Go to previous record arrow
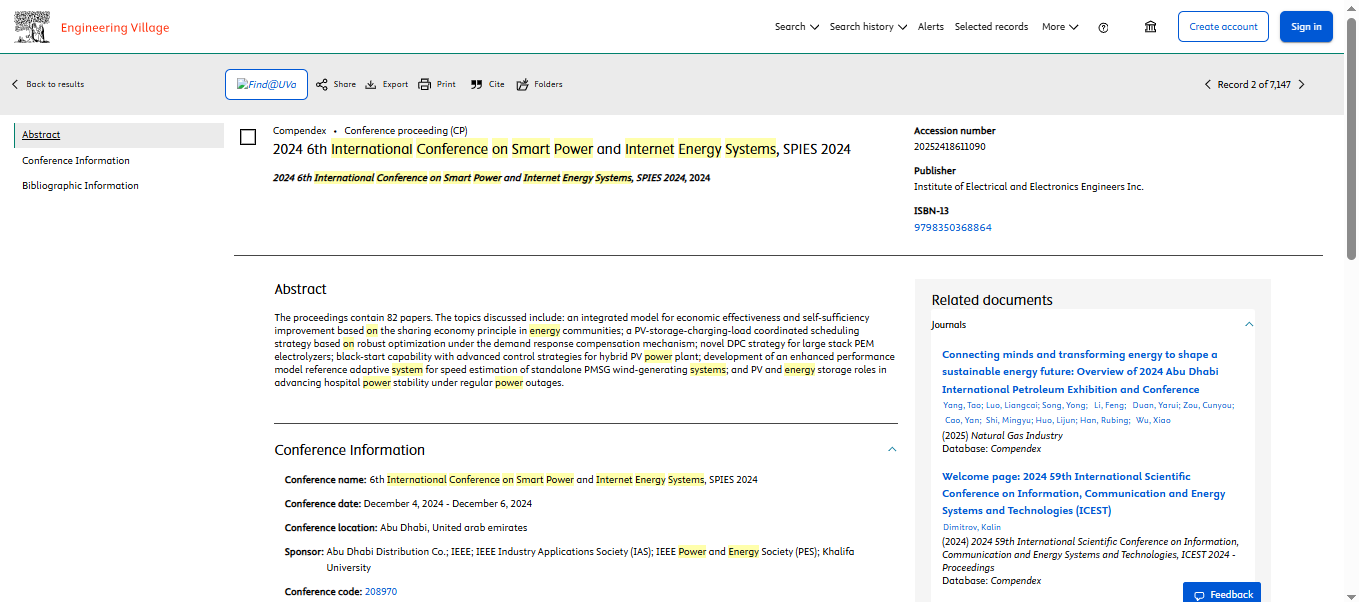1359x602 pixels. [x=1207, y=85]
